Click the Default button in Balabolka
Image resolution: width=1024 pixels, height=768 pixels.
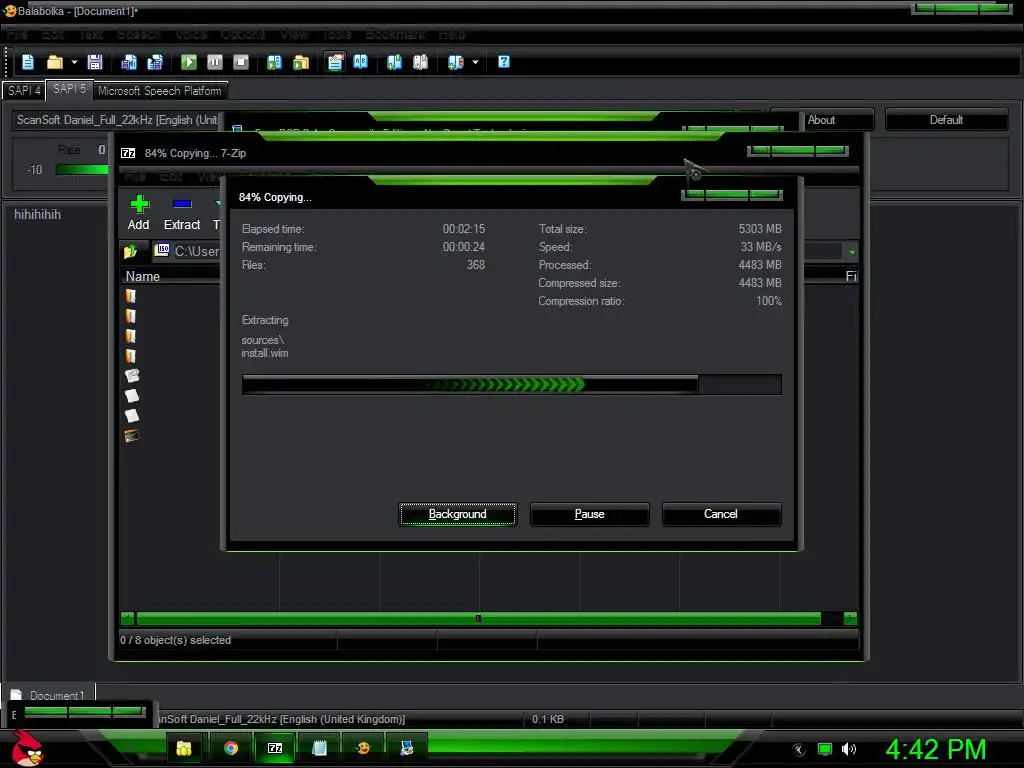coord(946,120)
